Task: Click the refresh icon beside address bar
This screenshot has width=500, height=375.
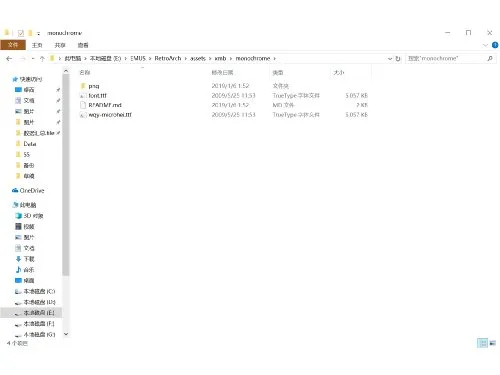Action: click(398, 59)
